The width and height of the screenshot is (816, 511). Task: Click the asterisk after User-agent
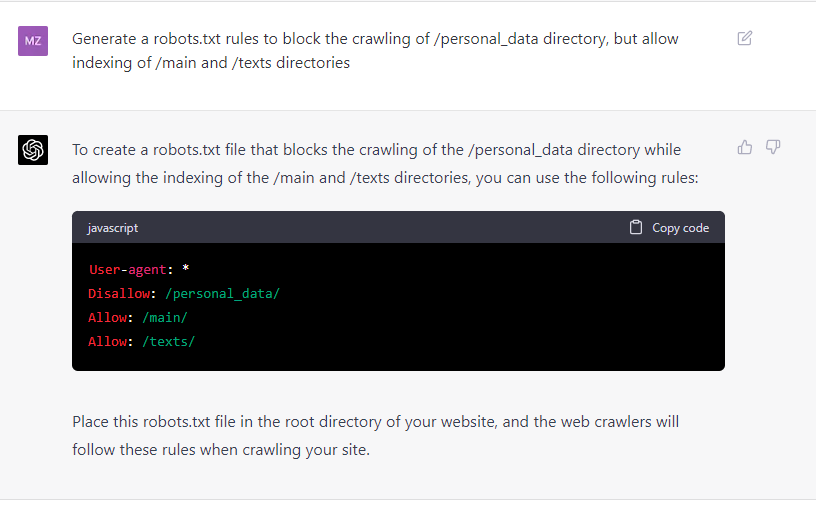click(x=185, y=269)
